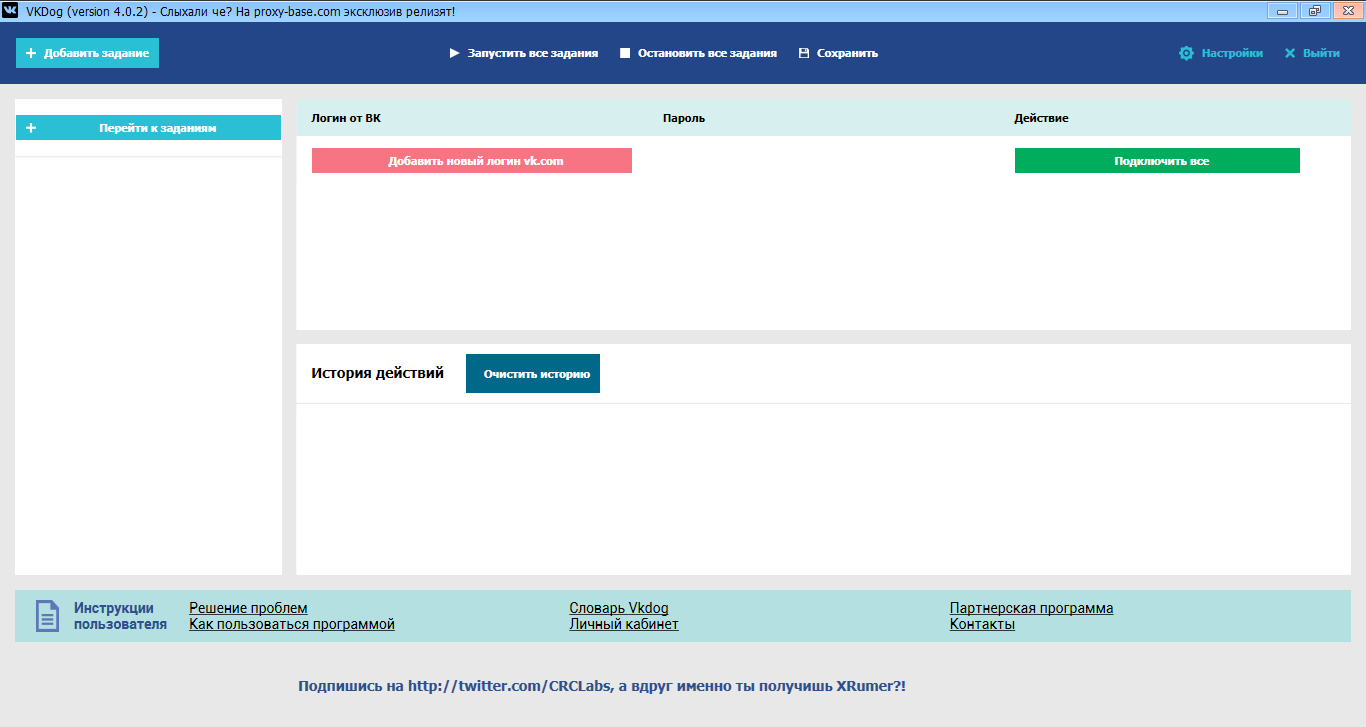Click the plus icon on Перейти к заданиям
Image resolution: width=1366 pixels, height=727 pixels.
coord(31,127)
